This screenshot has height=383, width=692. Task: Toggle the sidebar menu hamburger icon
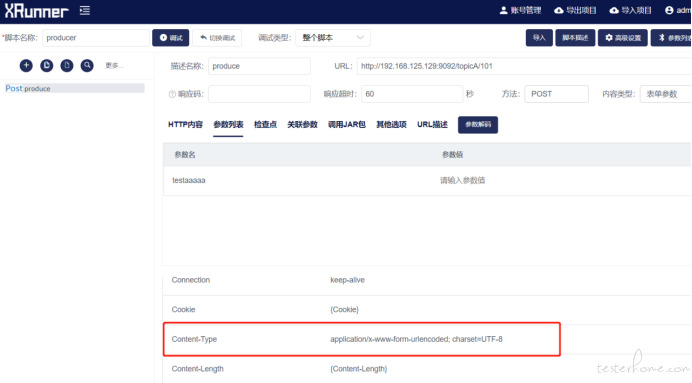click(x=85, y=11)
